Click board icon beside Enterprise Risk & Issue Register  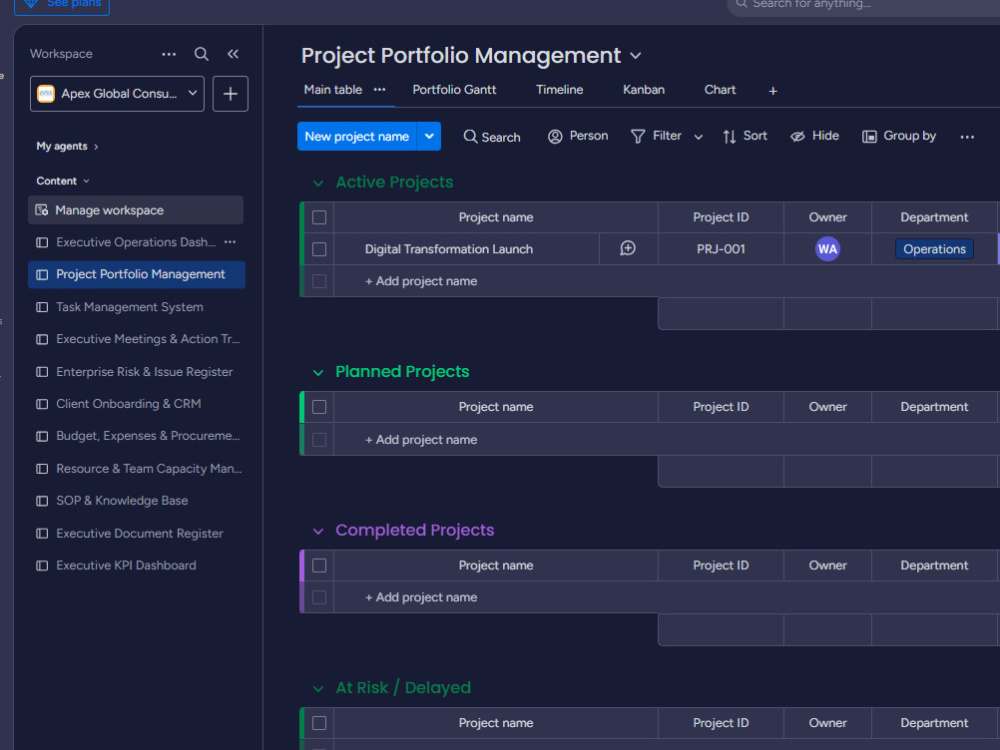coord(42,372)
